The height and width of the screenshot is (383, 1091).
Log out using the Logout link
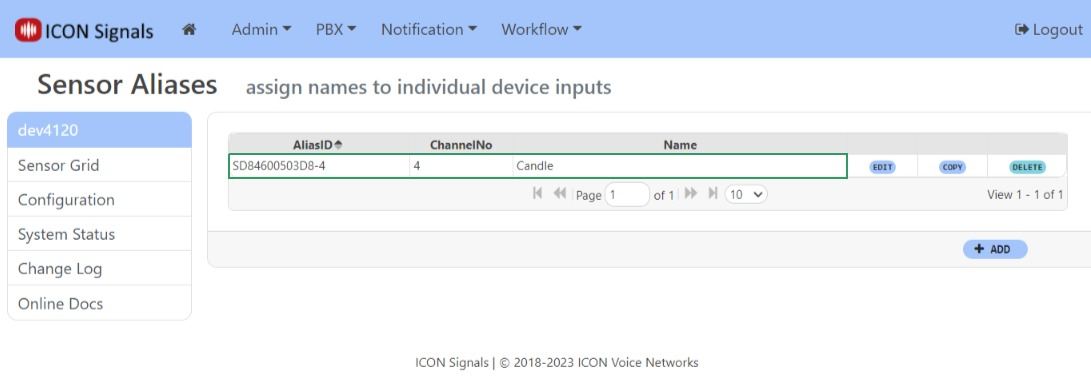tap(1049, 29)
